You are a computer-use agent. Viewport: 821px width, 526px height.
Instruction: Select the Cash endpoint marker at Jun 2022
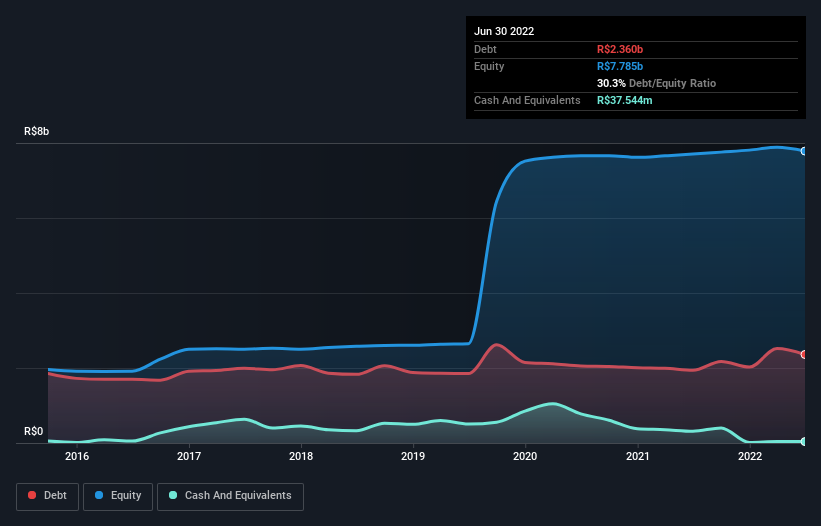pos(804,442)
